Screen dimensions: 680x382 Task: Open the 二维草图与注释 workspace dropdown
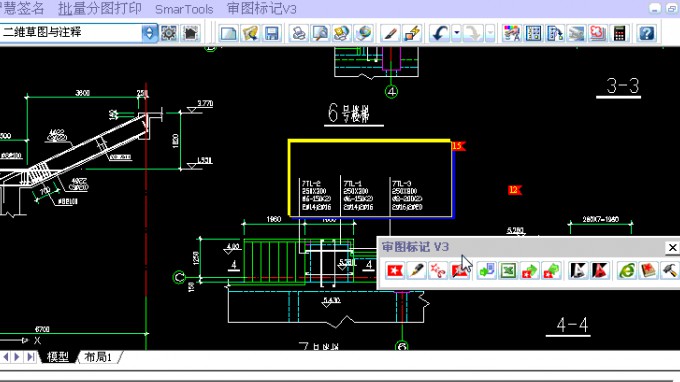tap(78, 33)
